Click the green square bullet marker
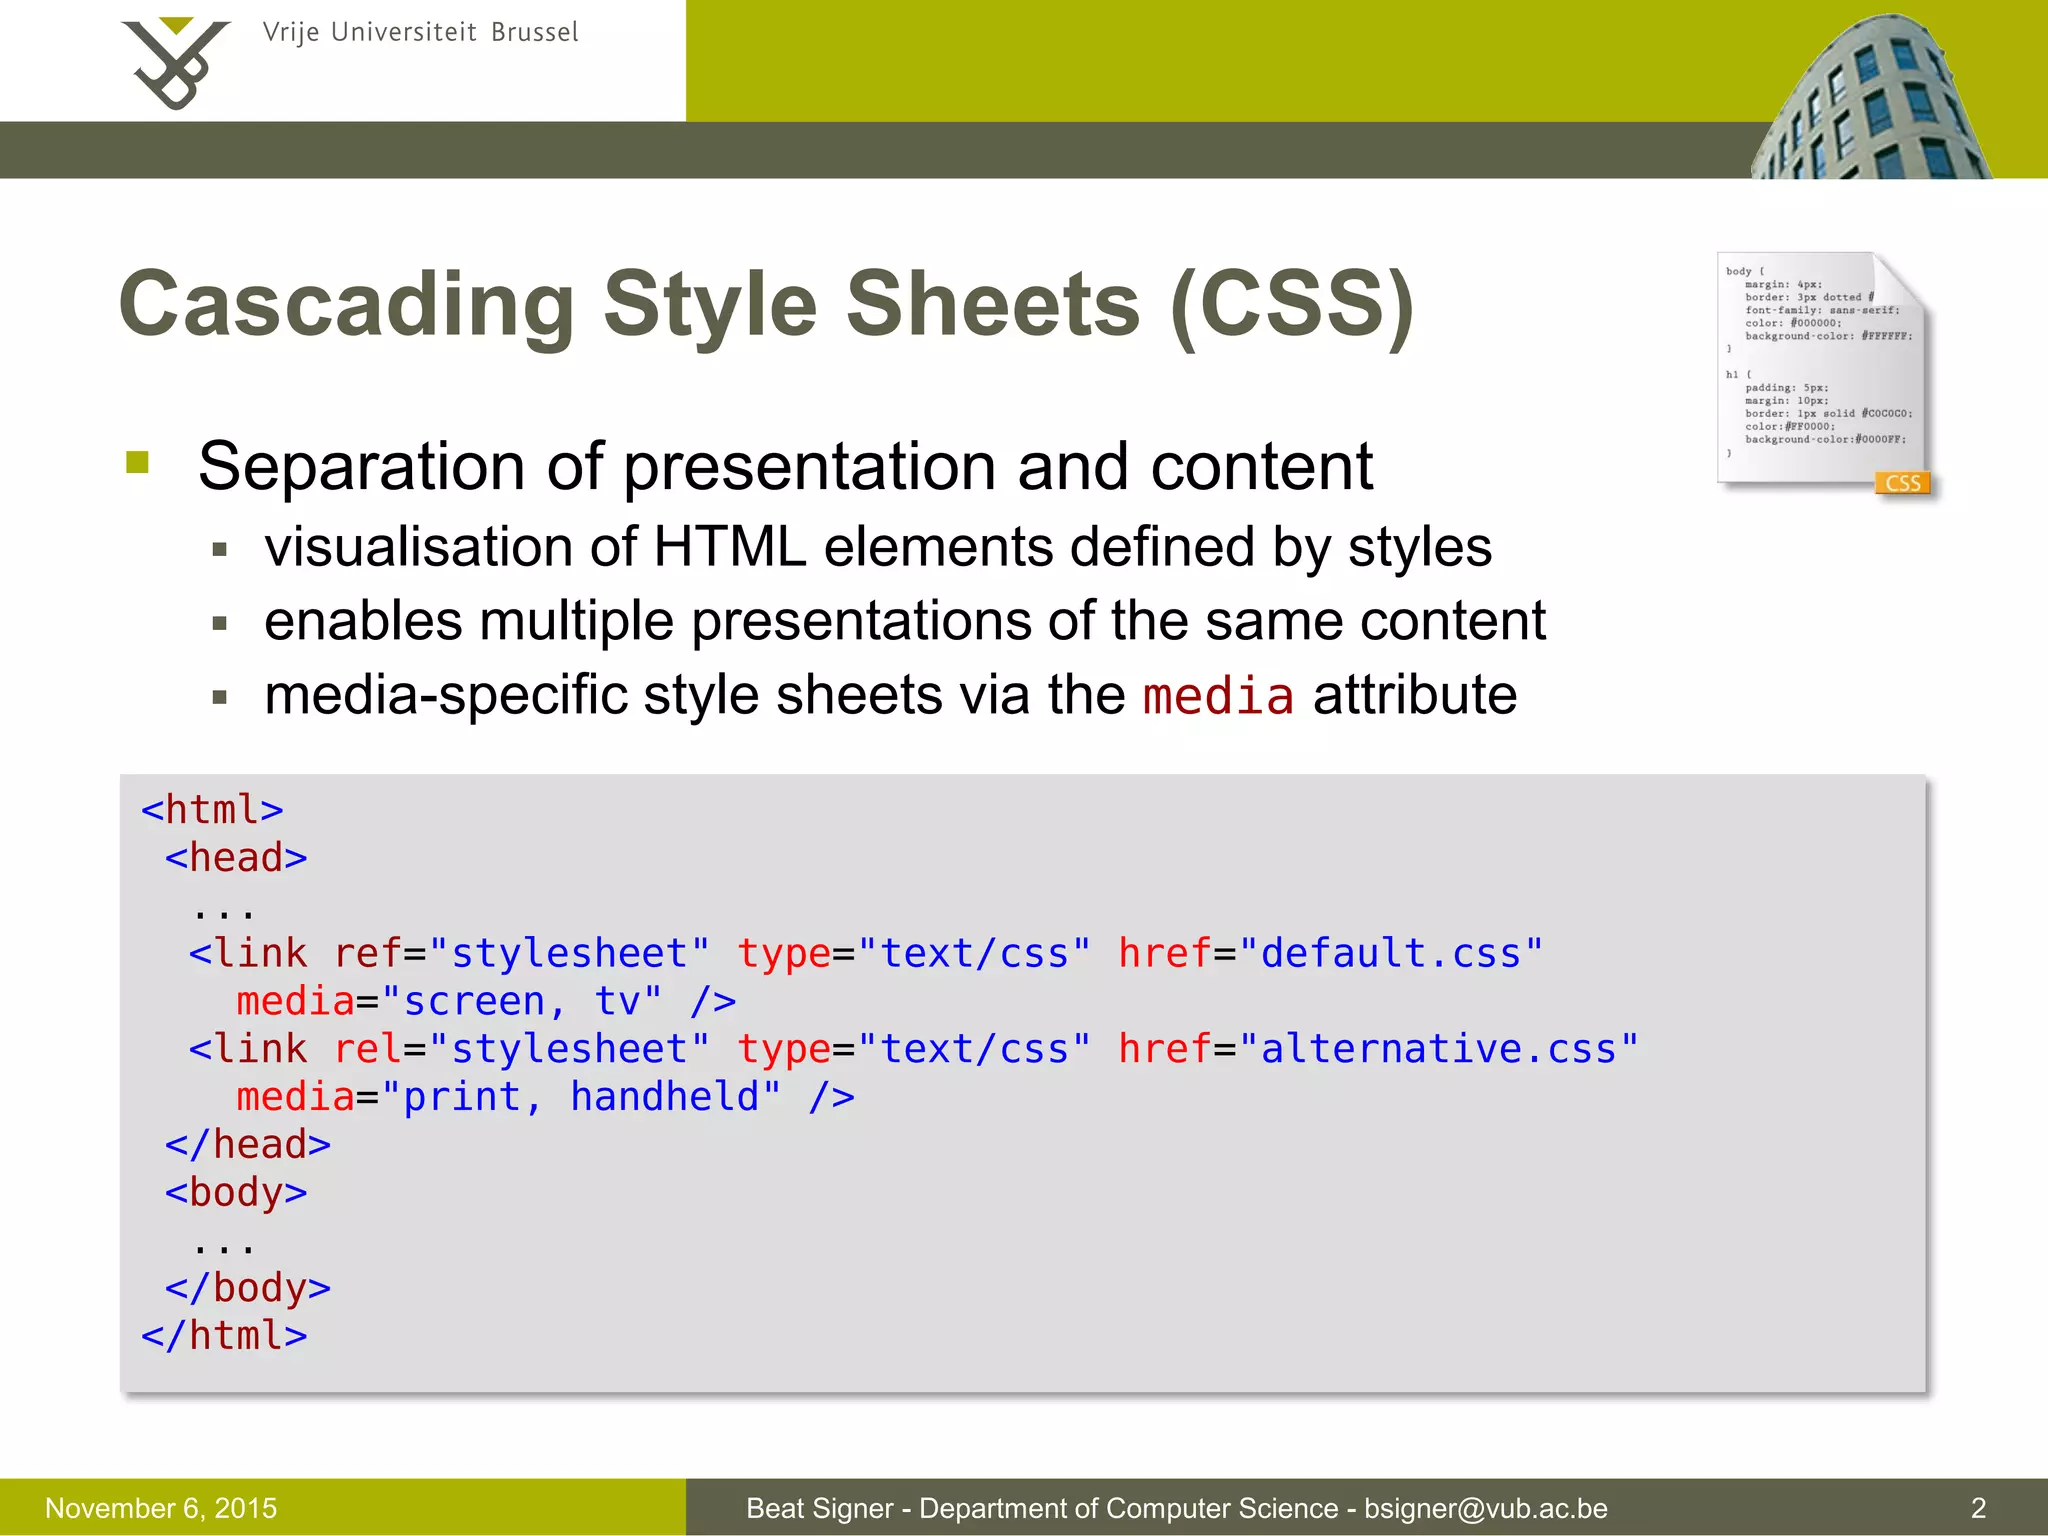The width and height of the screenshot is (2048, 1536). coord(138,462)
